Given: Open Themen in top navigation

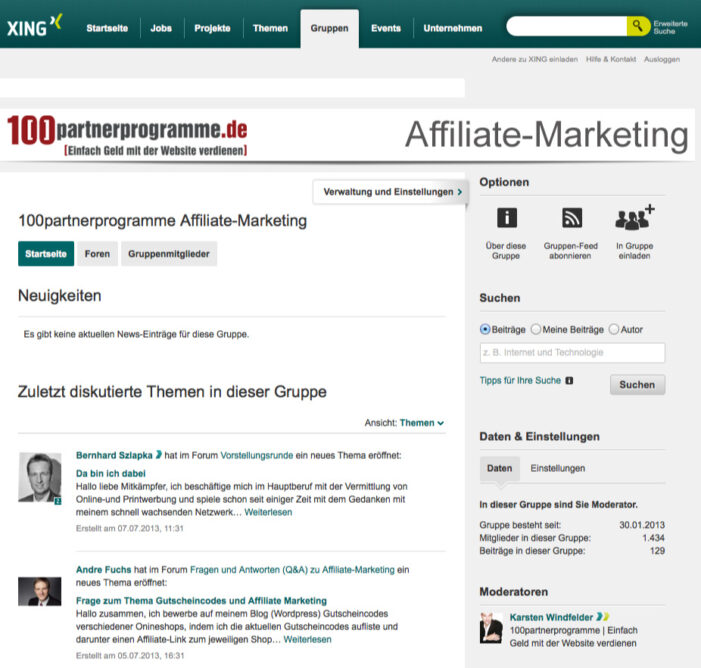Looking at the screenshot, I should pyautogui.click(x=270, y=28).
